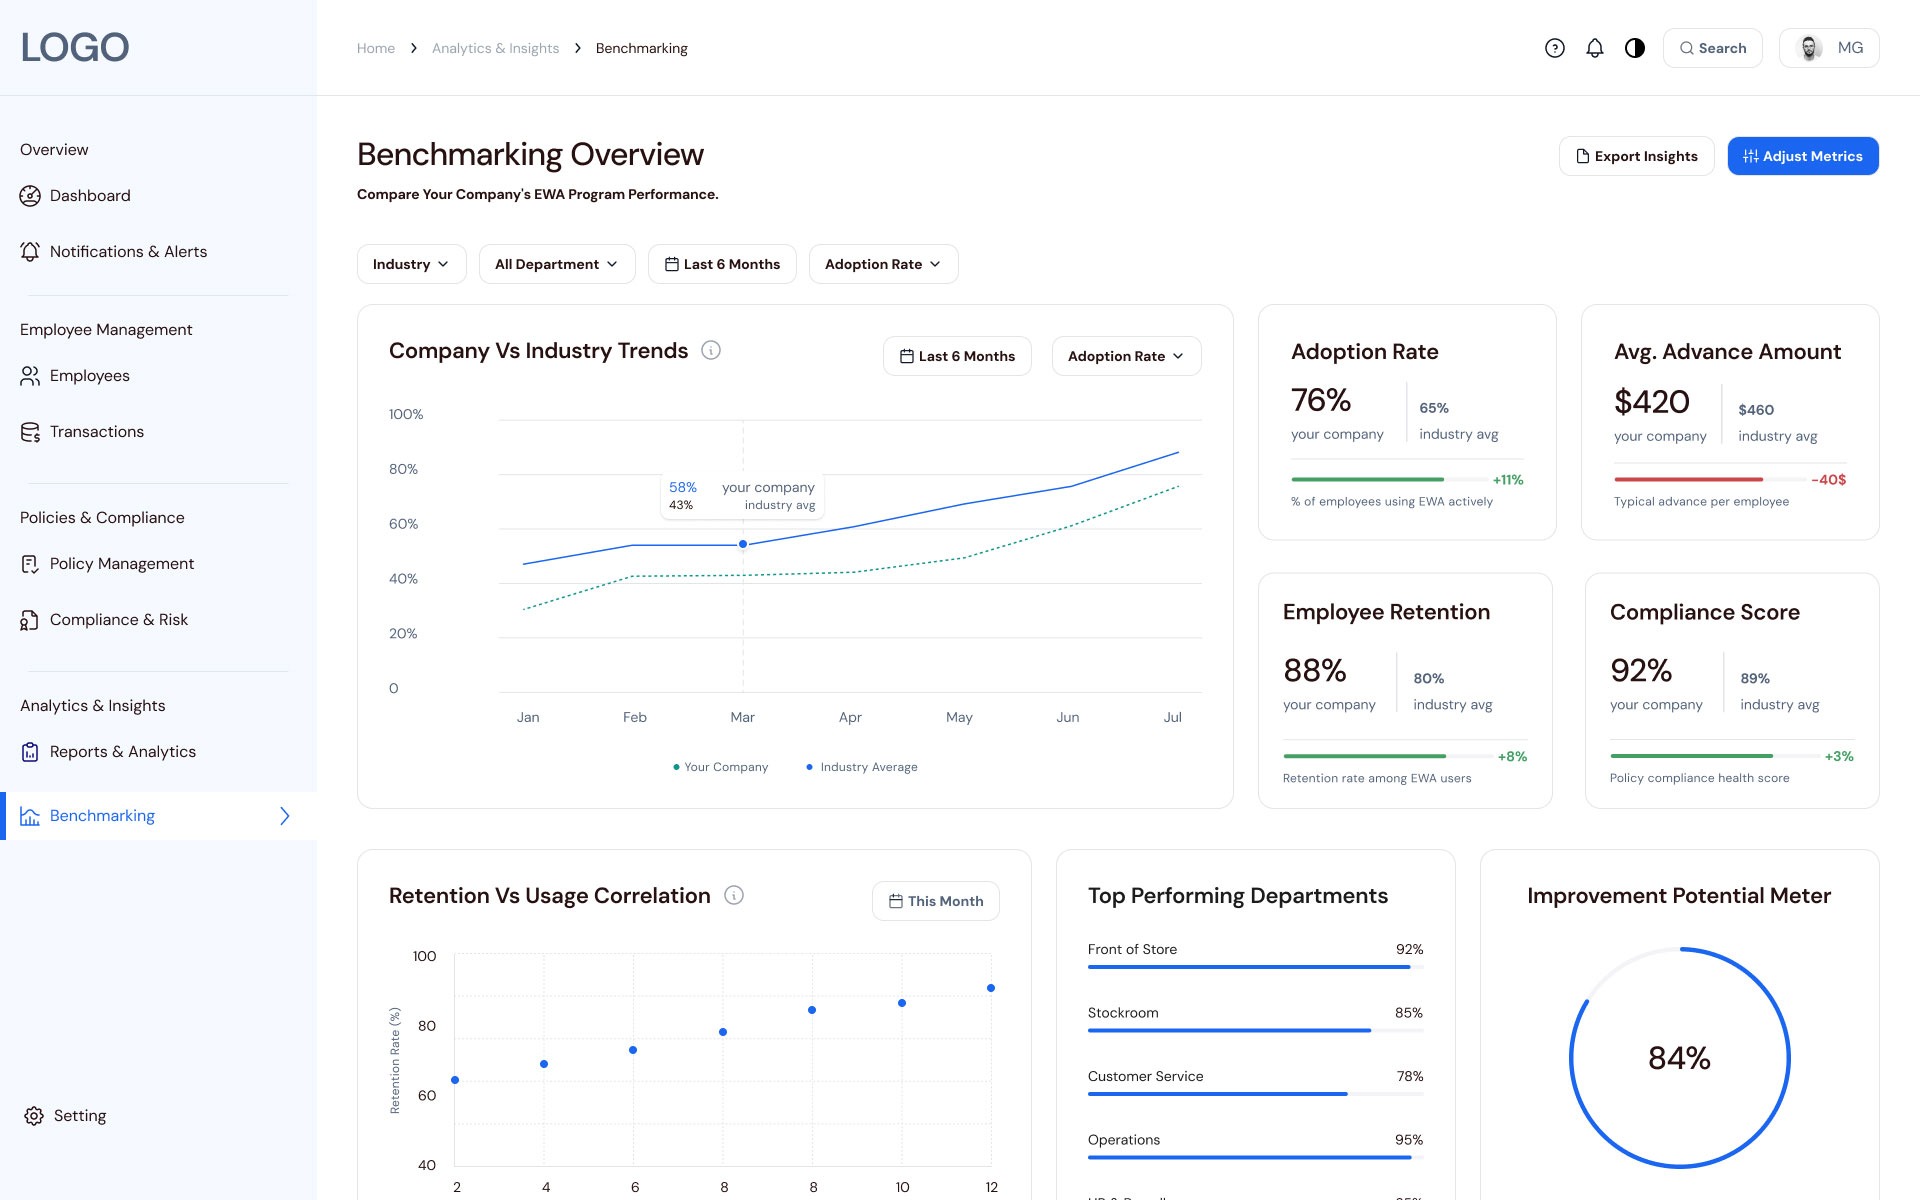Open Dashboard from sidebar
This screenshot has width=1920, height=1200.
tap(90, 196)
